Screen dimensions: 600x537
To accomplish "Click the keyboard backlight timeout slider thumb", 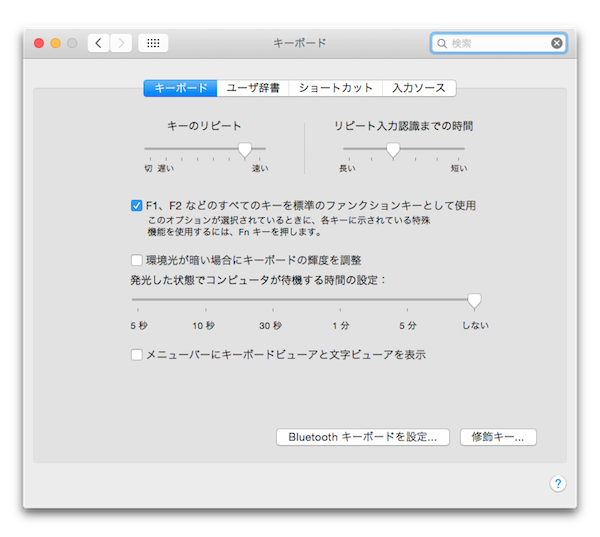I will pos(474,301).
